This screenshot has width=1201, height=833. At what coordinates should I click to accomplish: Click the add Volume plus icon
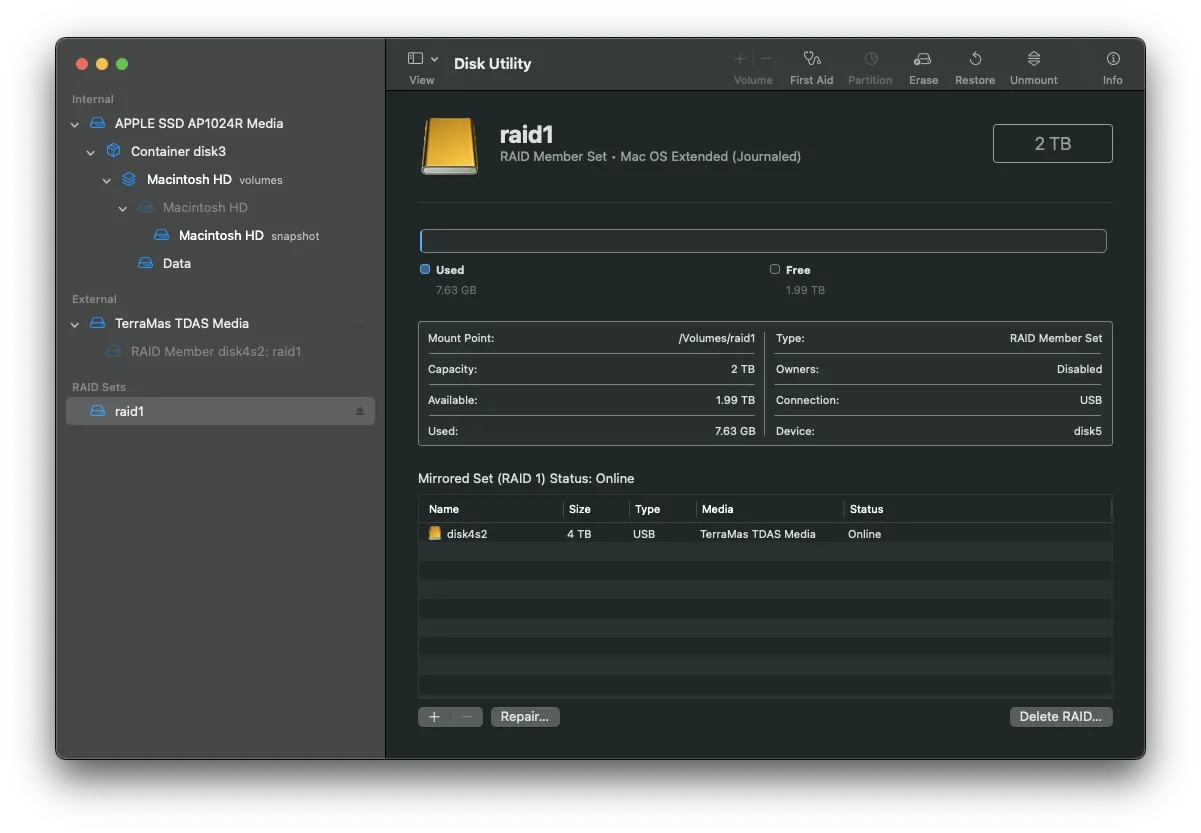click(x=740, y=59)
